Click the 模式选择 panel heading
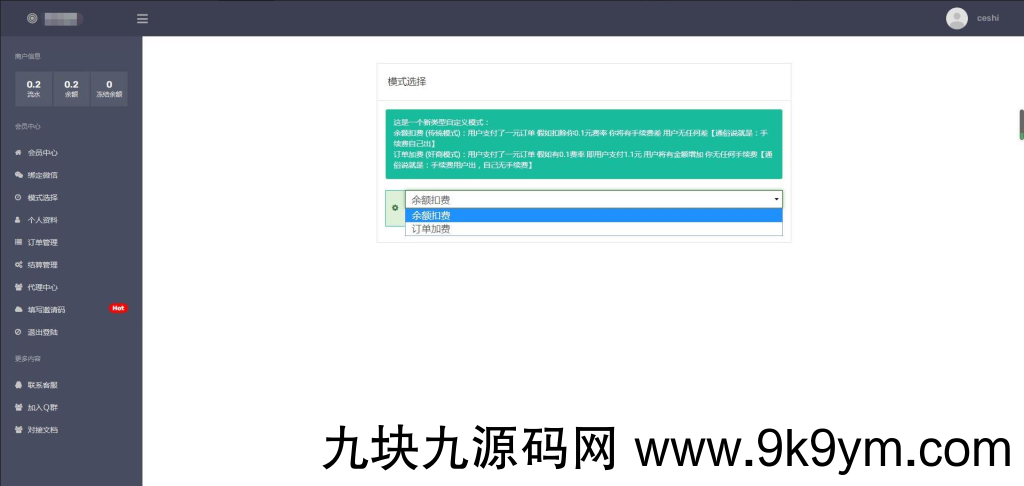 [407, 82]
